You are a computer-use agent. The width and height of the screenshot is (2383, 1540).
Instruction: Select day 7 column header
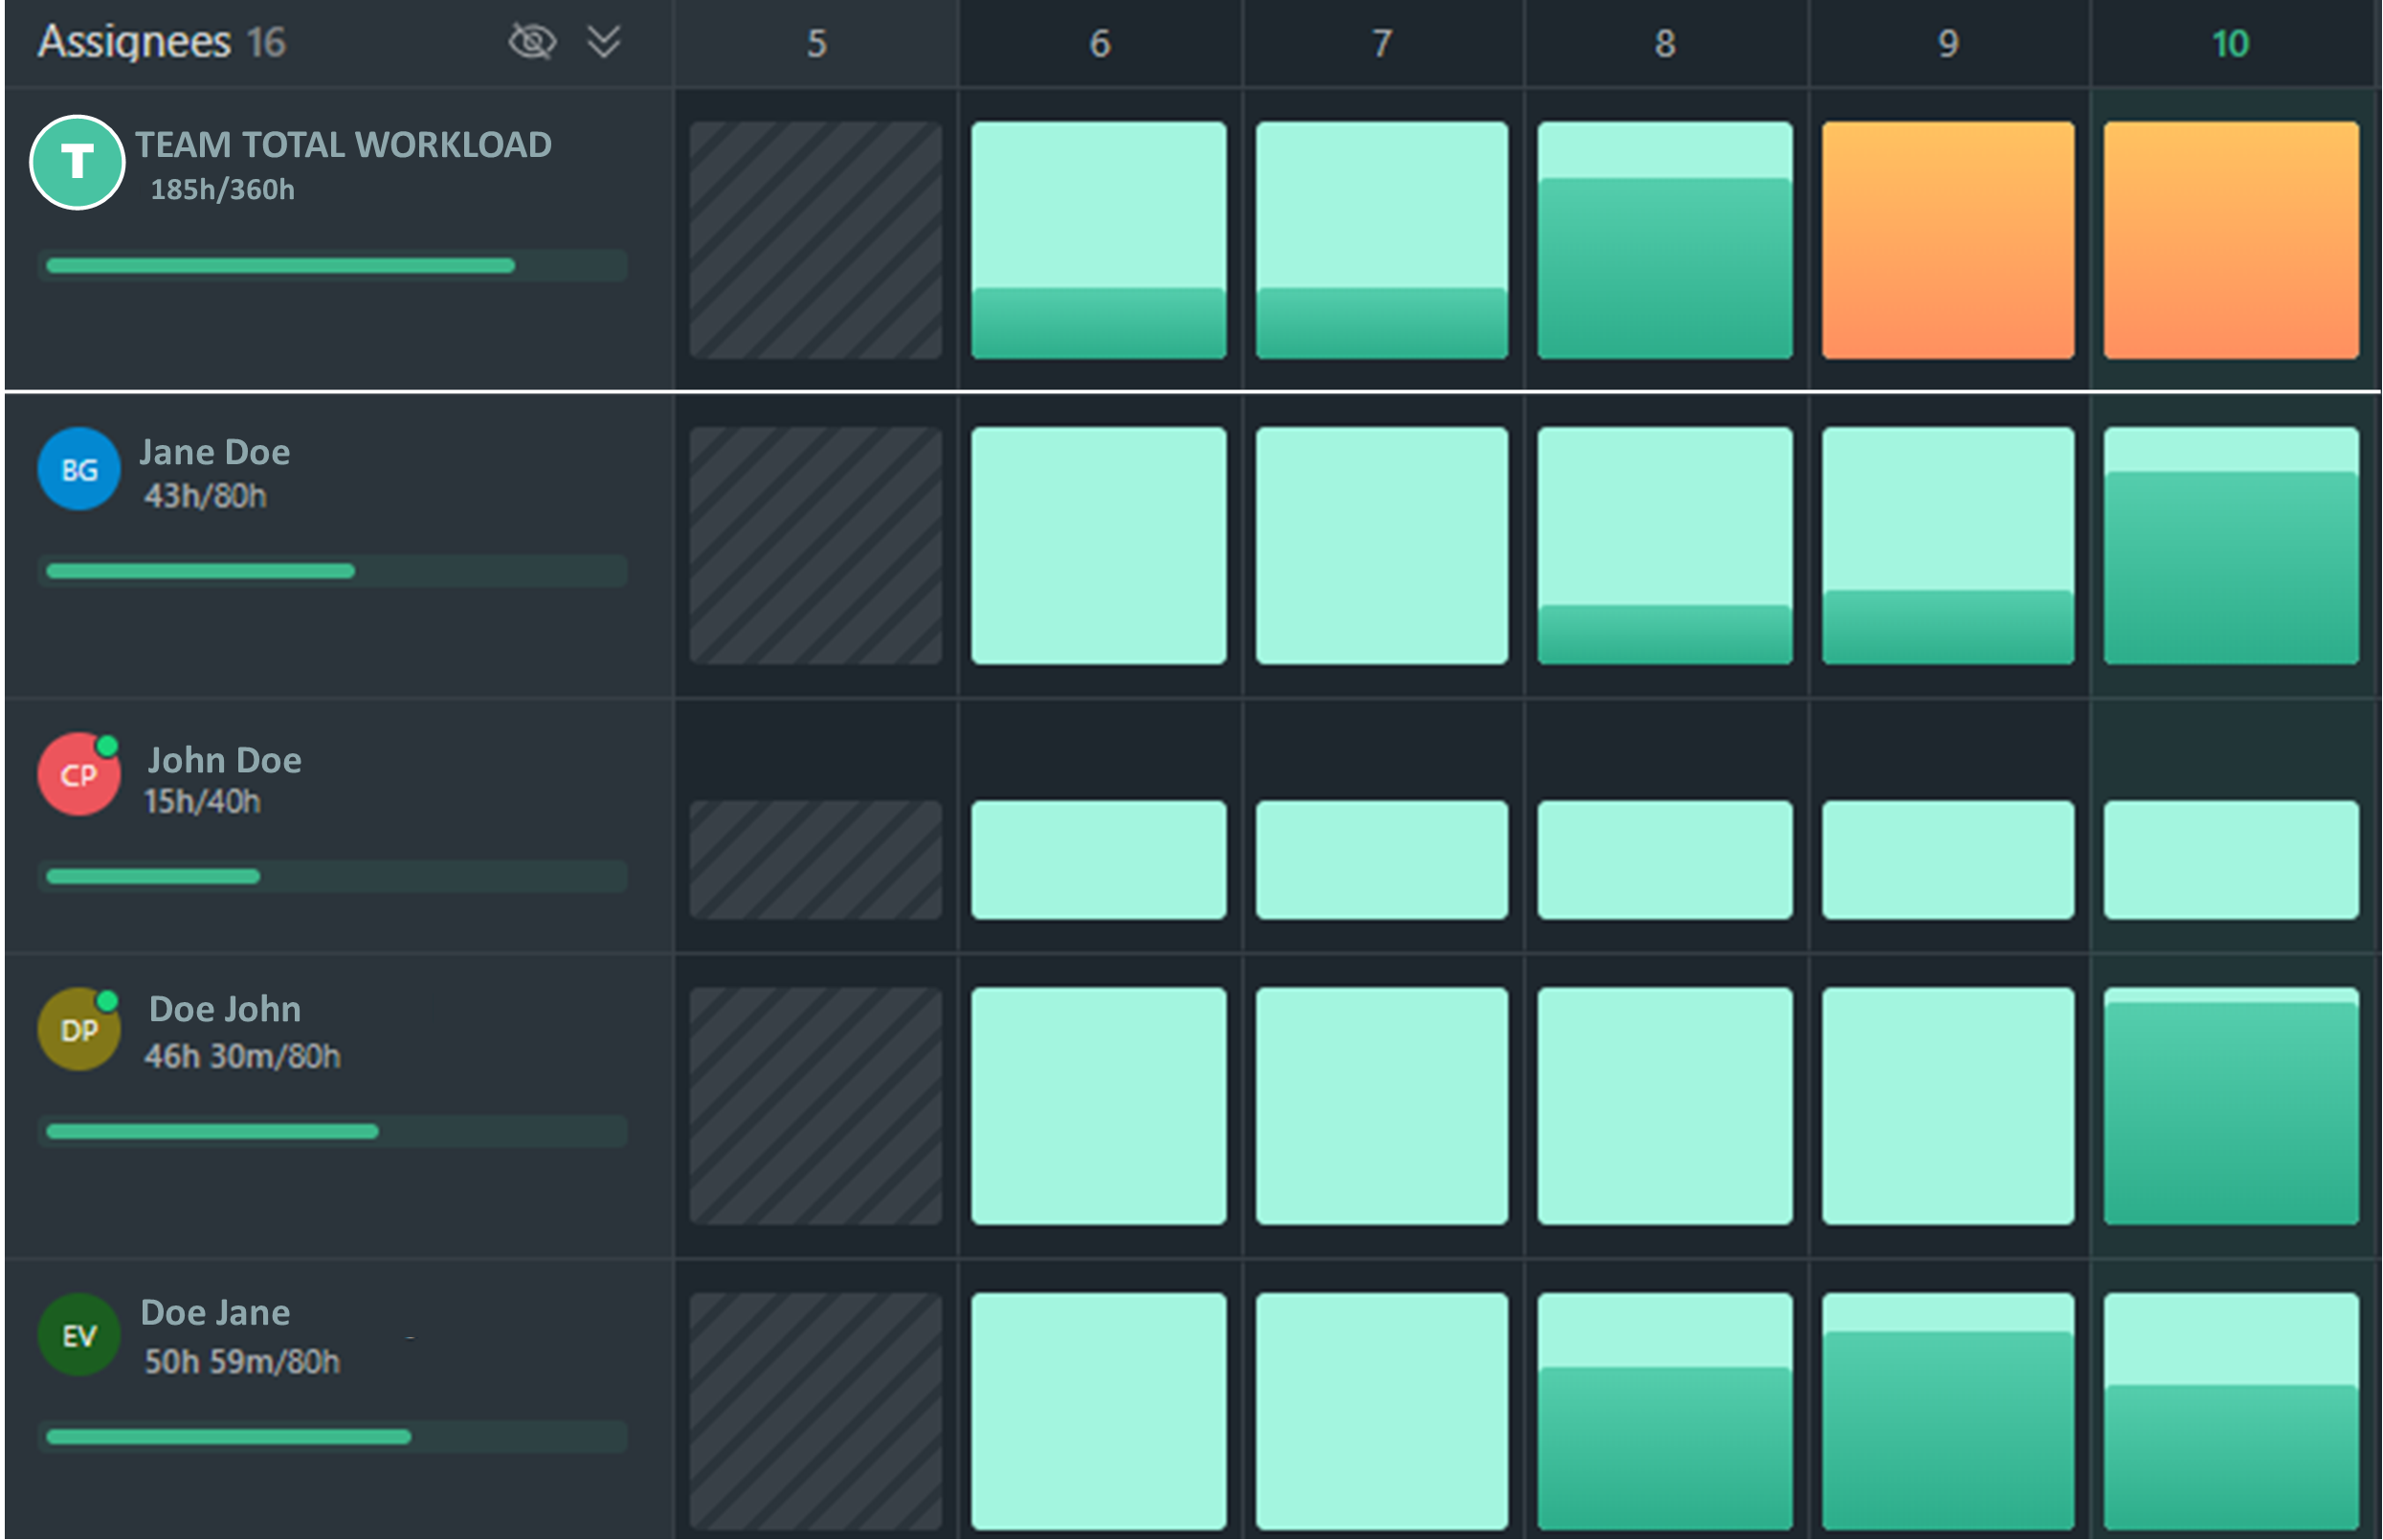1382,43
